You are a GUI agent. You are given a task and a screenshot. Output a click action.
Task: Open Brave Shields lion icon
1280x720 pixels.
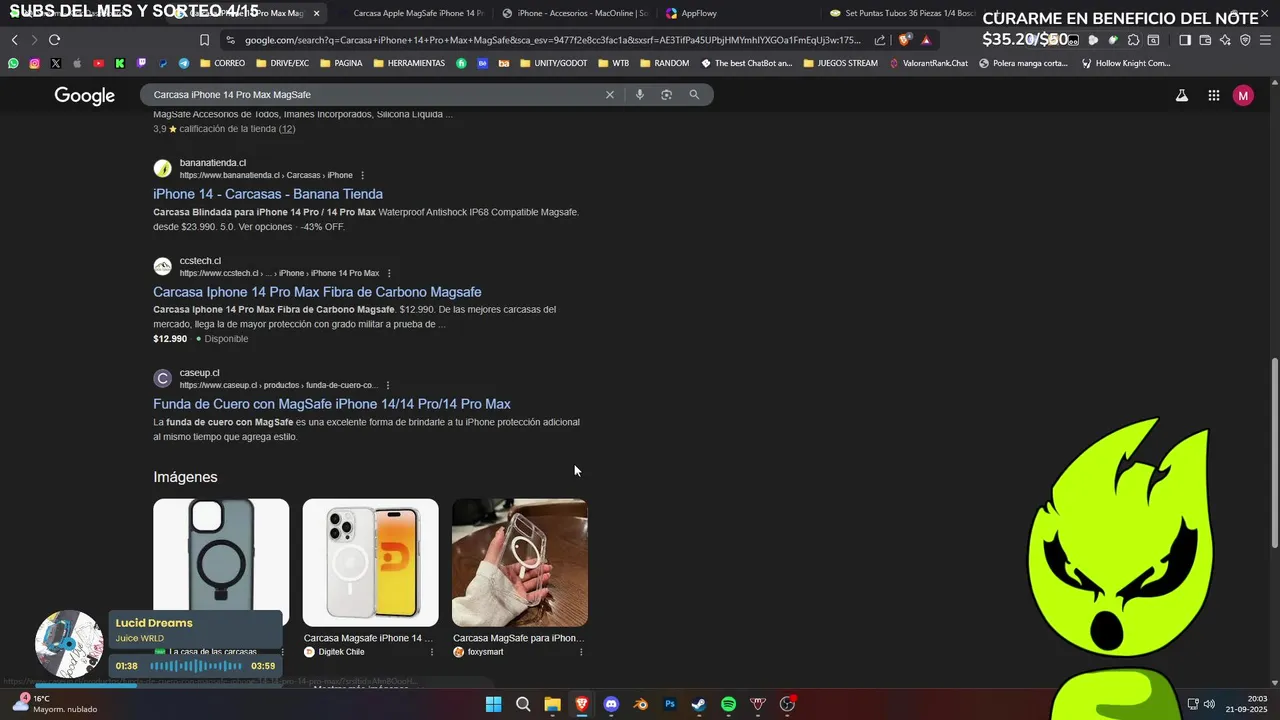905,40
